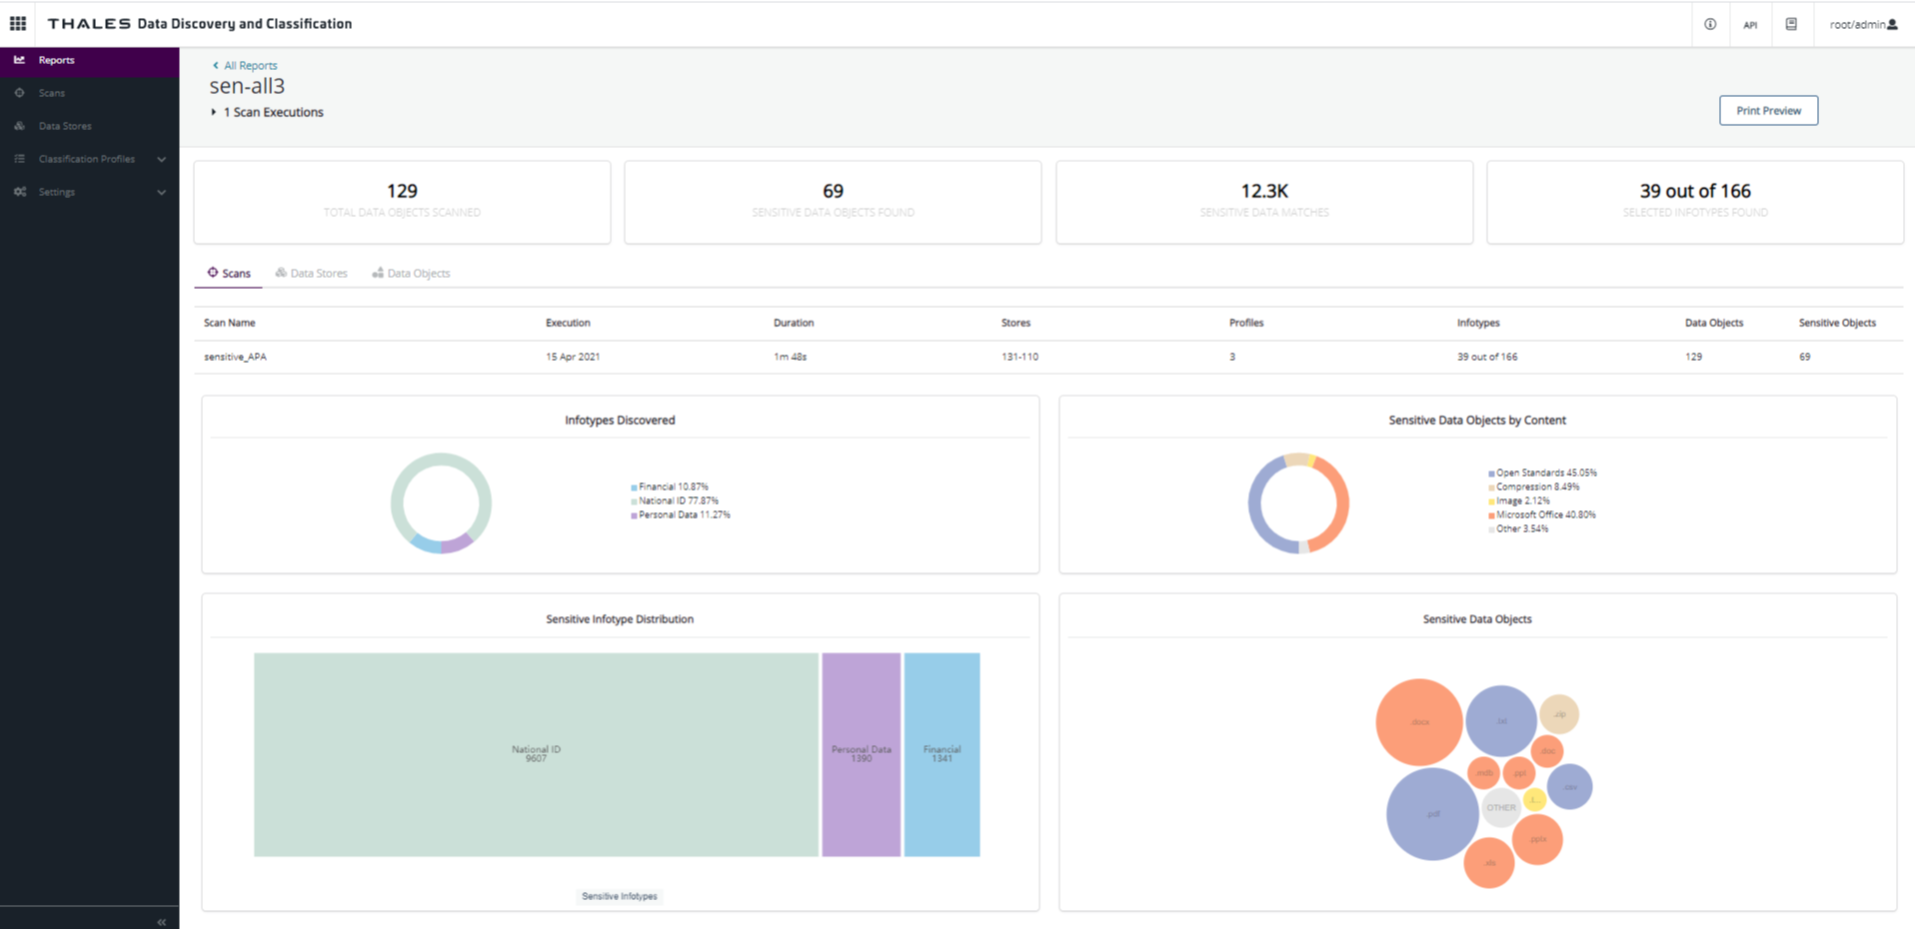Select the sensitive_APA scan row
The image size is (1915, 929).
point(236,357)
